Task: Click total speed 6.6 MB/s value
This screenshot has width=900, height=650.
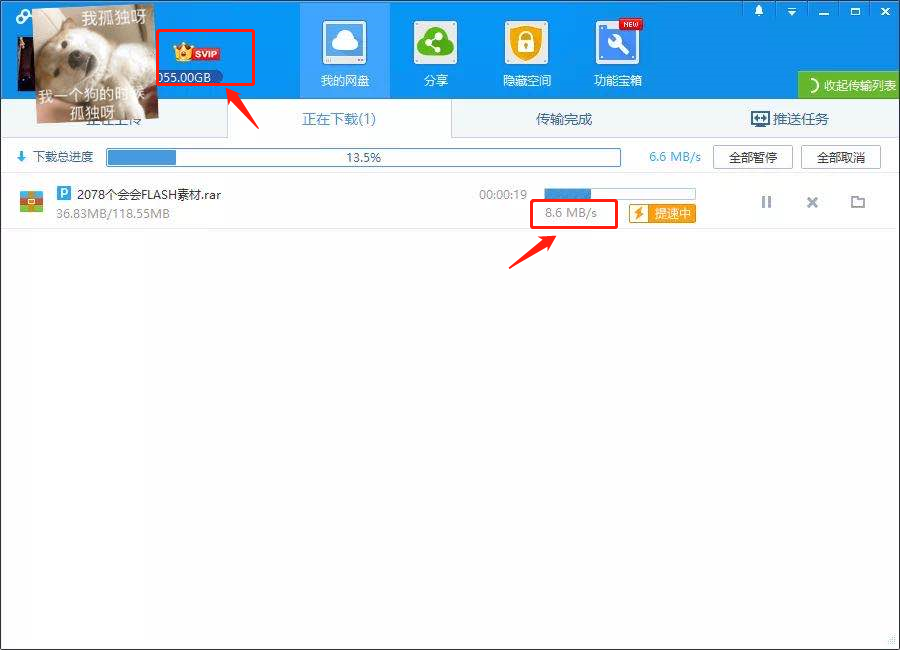Action: pyautogui.click(x=675, y=157)
